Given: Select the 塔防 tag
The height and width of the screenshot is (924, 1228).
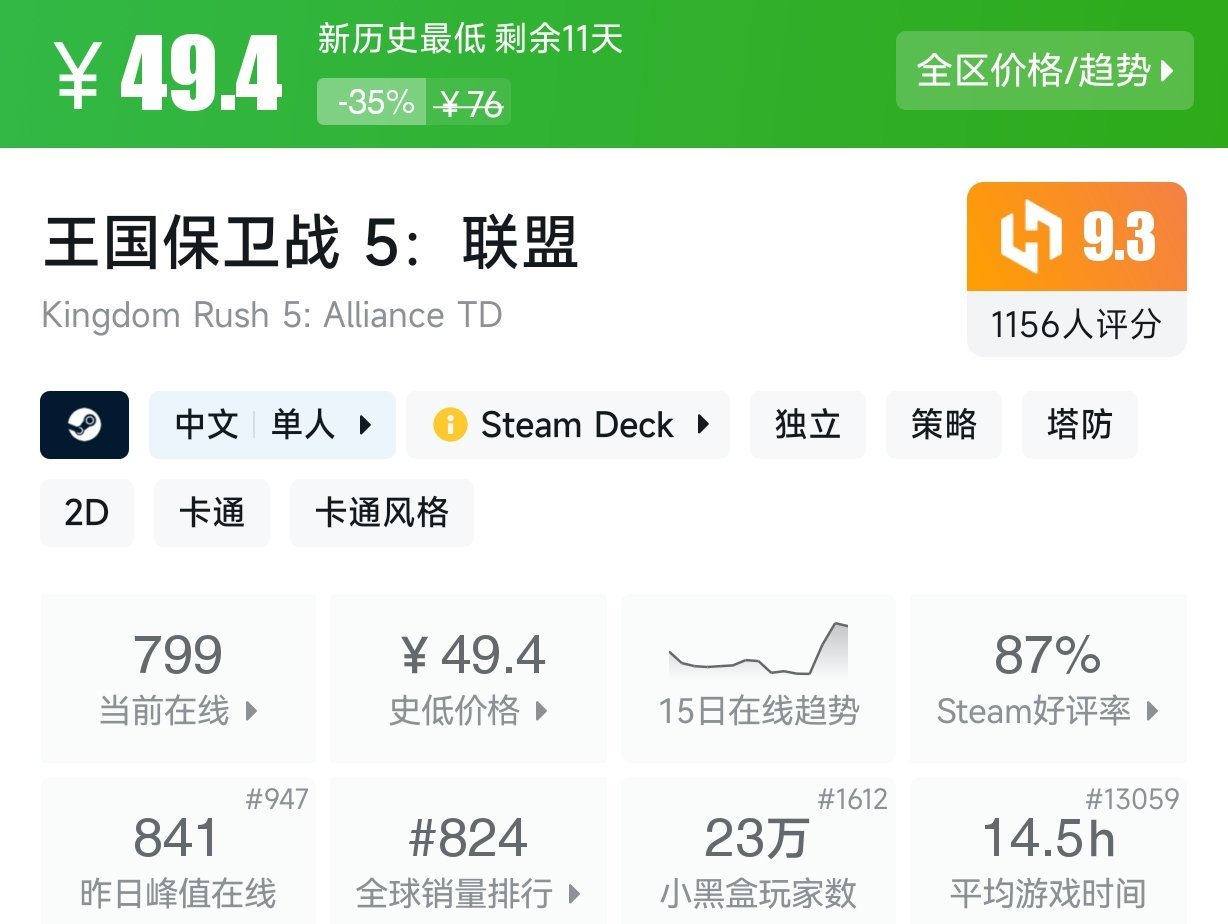Looking at the screenshot, I should pyautogui.click(x=1080, y=425).
